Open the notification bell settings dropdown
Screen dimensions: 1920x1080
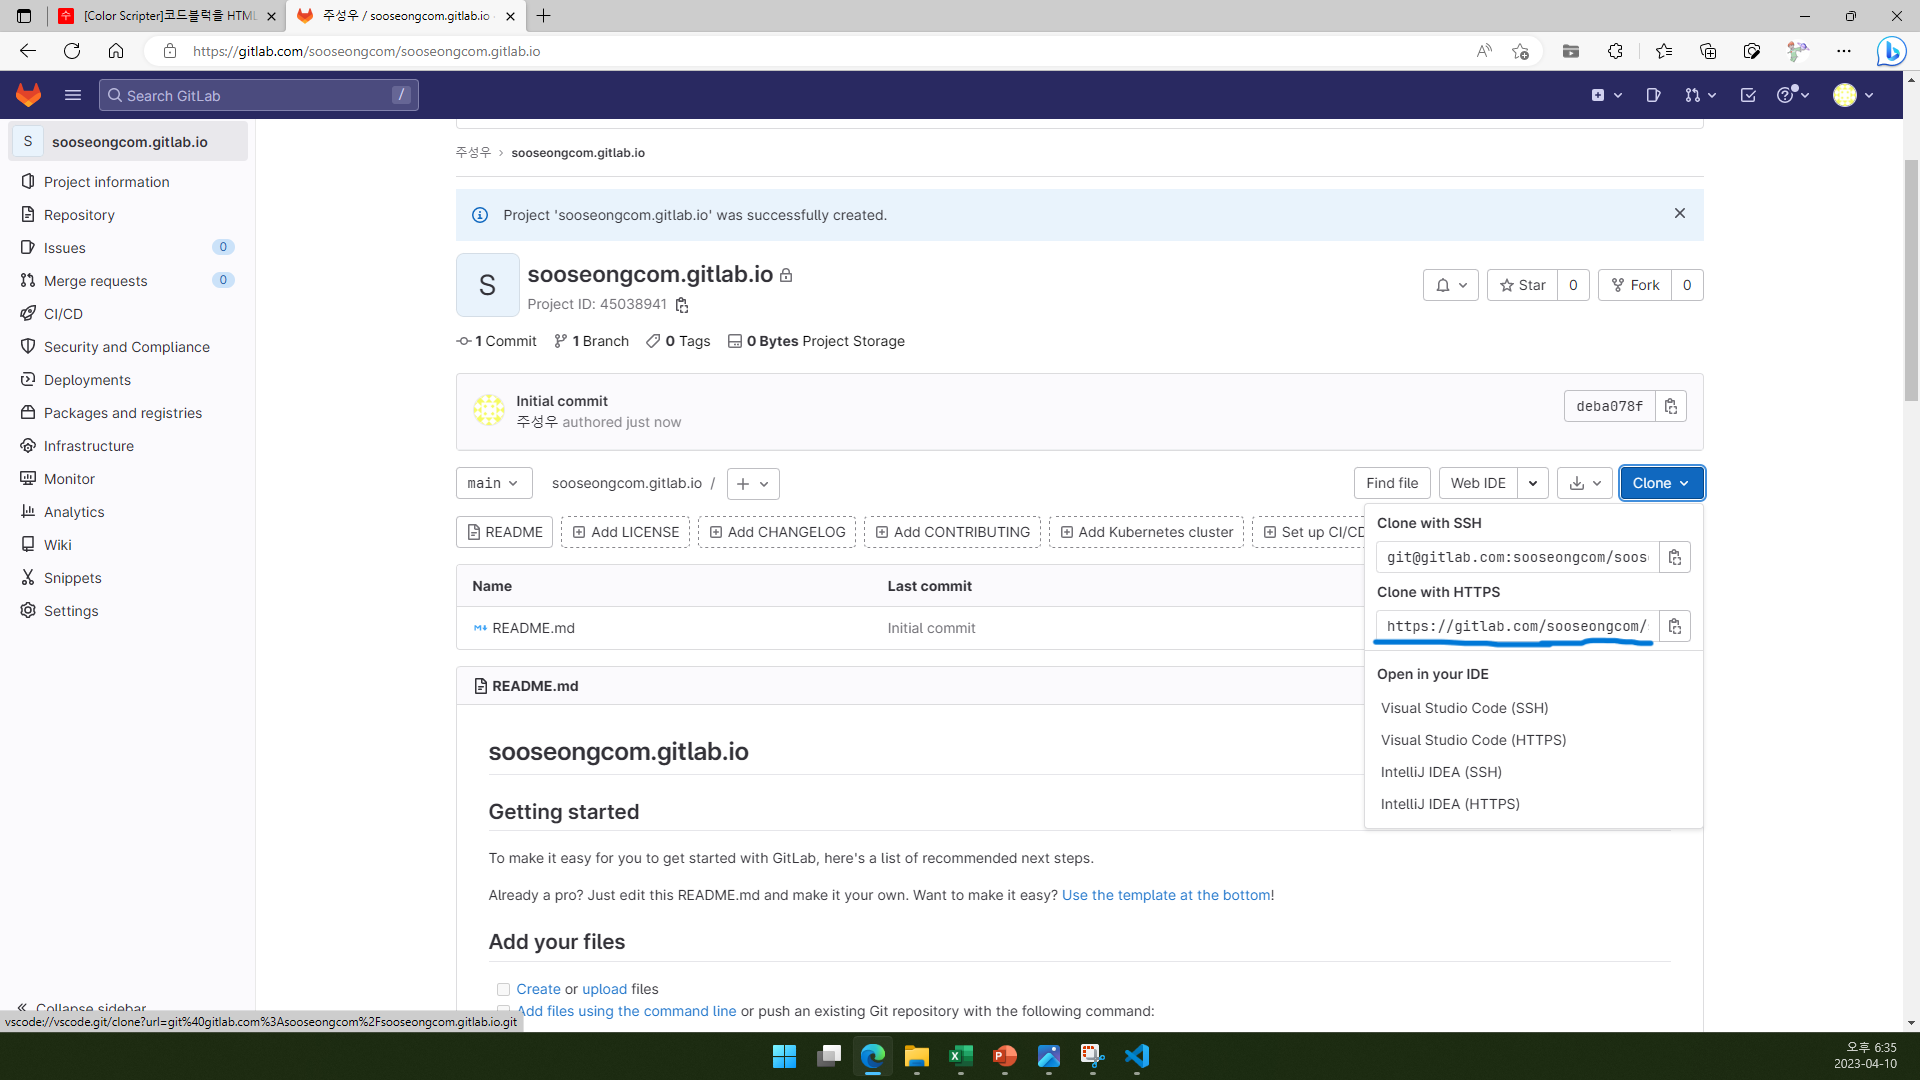(1451, 285)
